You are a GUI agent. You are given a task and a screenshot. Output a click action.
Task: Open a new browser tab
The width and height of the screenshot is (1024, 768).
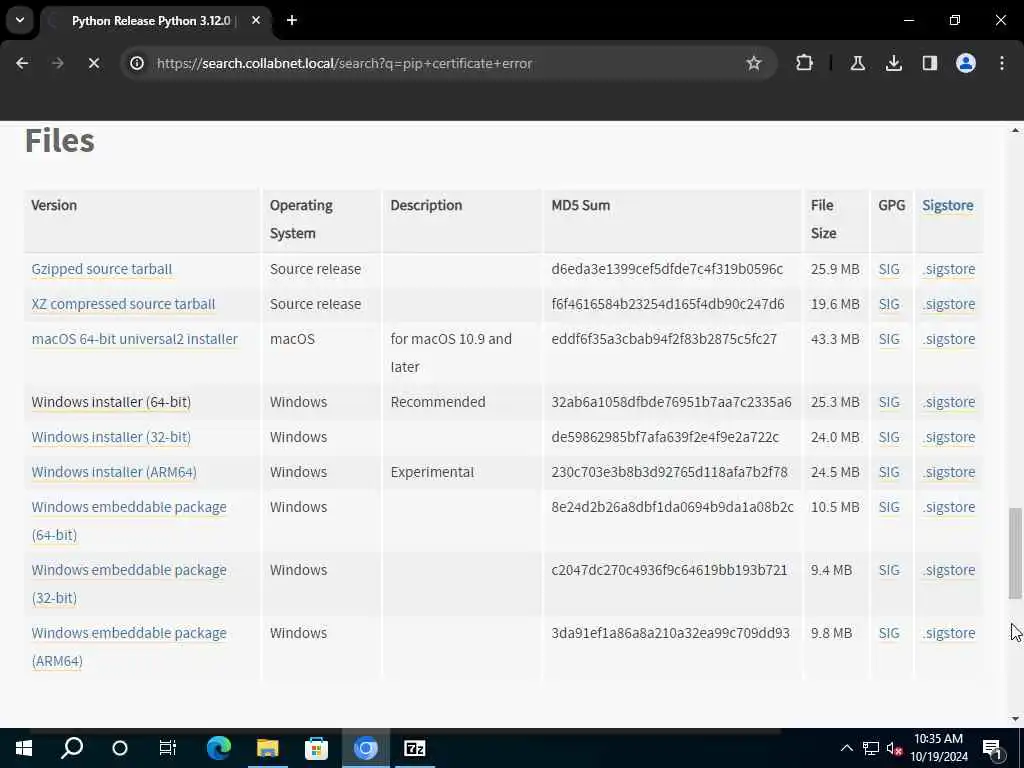[292, 20]
